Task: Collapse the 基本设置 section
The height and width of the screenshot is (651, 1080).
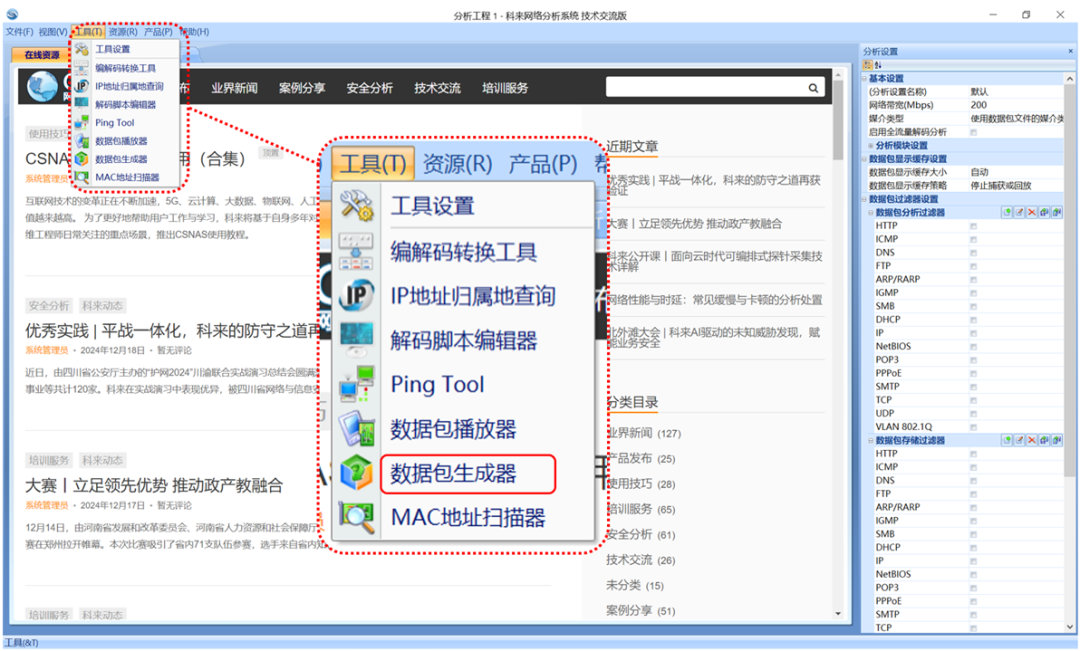Action: tap(863, 78)
